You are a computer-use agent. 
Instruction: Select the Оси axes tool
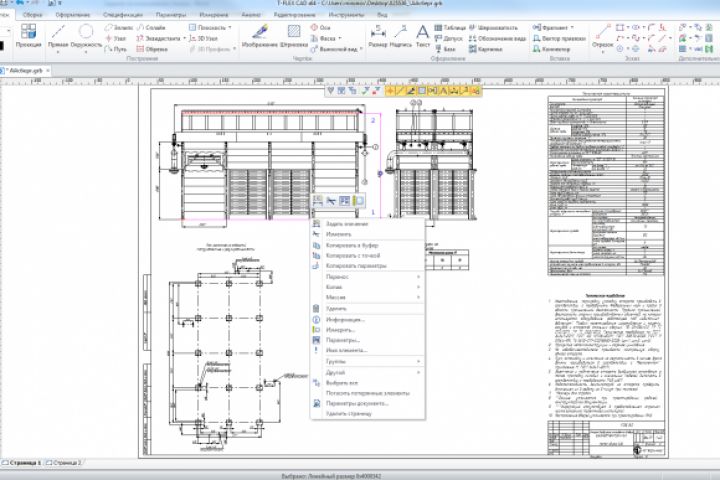tap(321, 28)
